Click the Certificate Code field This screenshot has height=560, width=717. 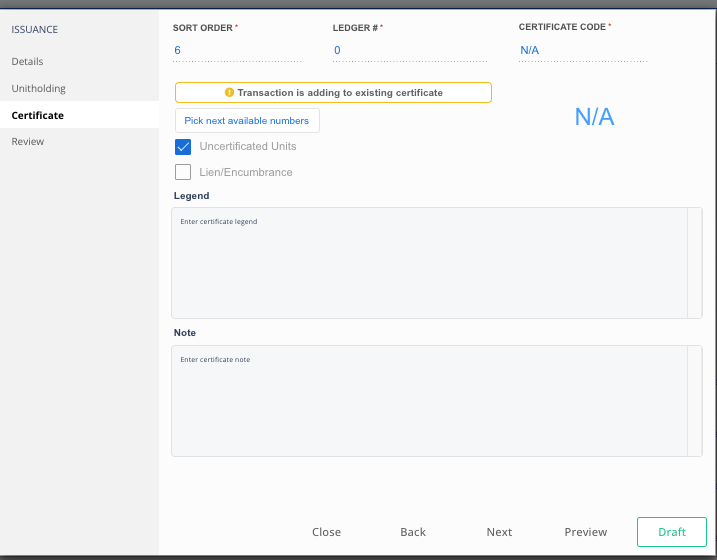tap(583, 50)
